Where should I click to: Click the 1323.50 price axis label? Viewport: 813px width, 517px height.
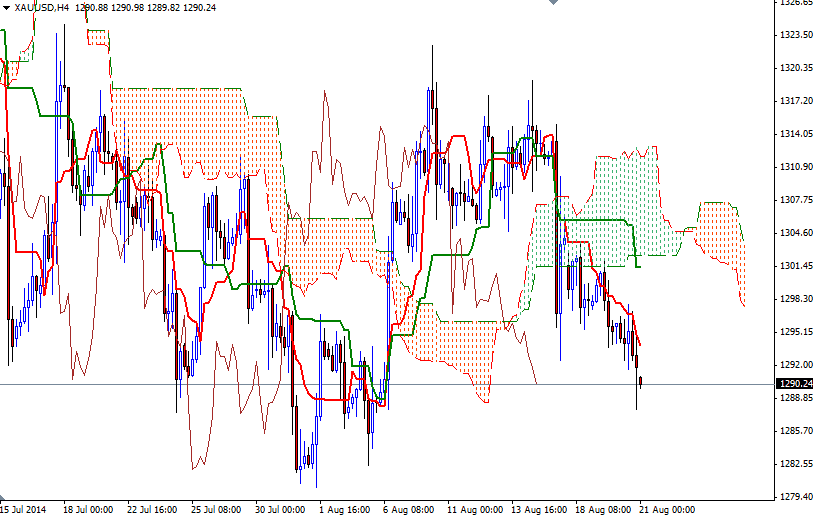tap(796, 35)
